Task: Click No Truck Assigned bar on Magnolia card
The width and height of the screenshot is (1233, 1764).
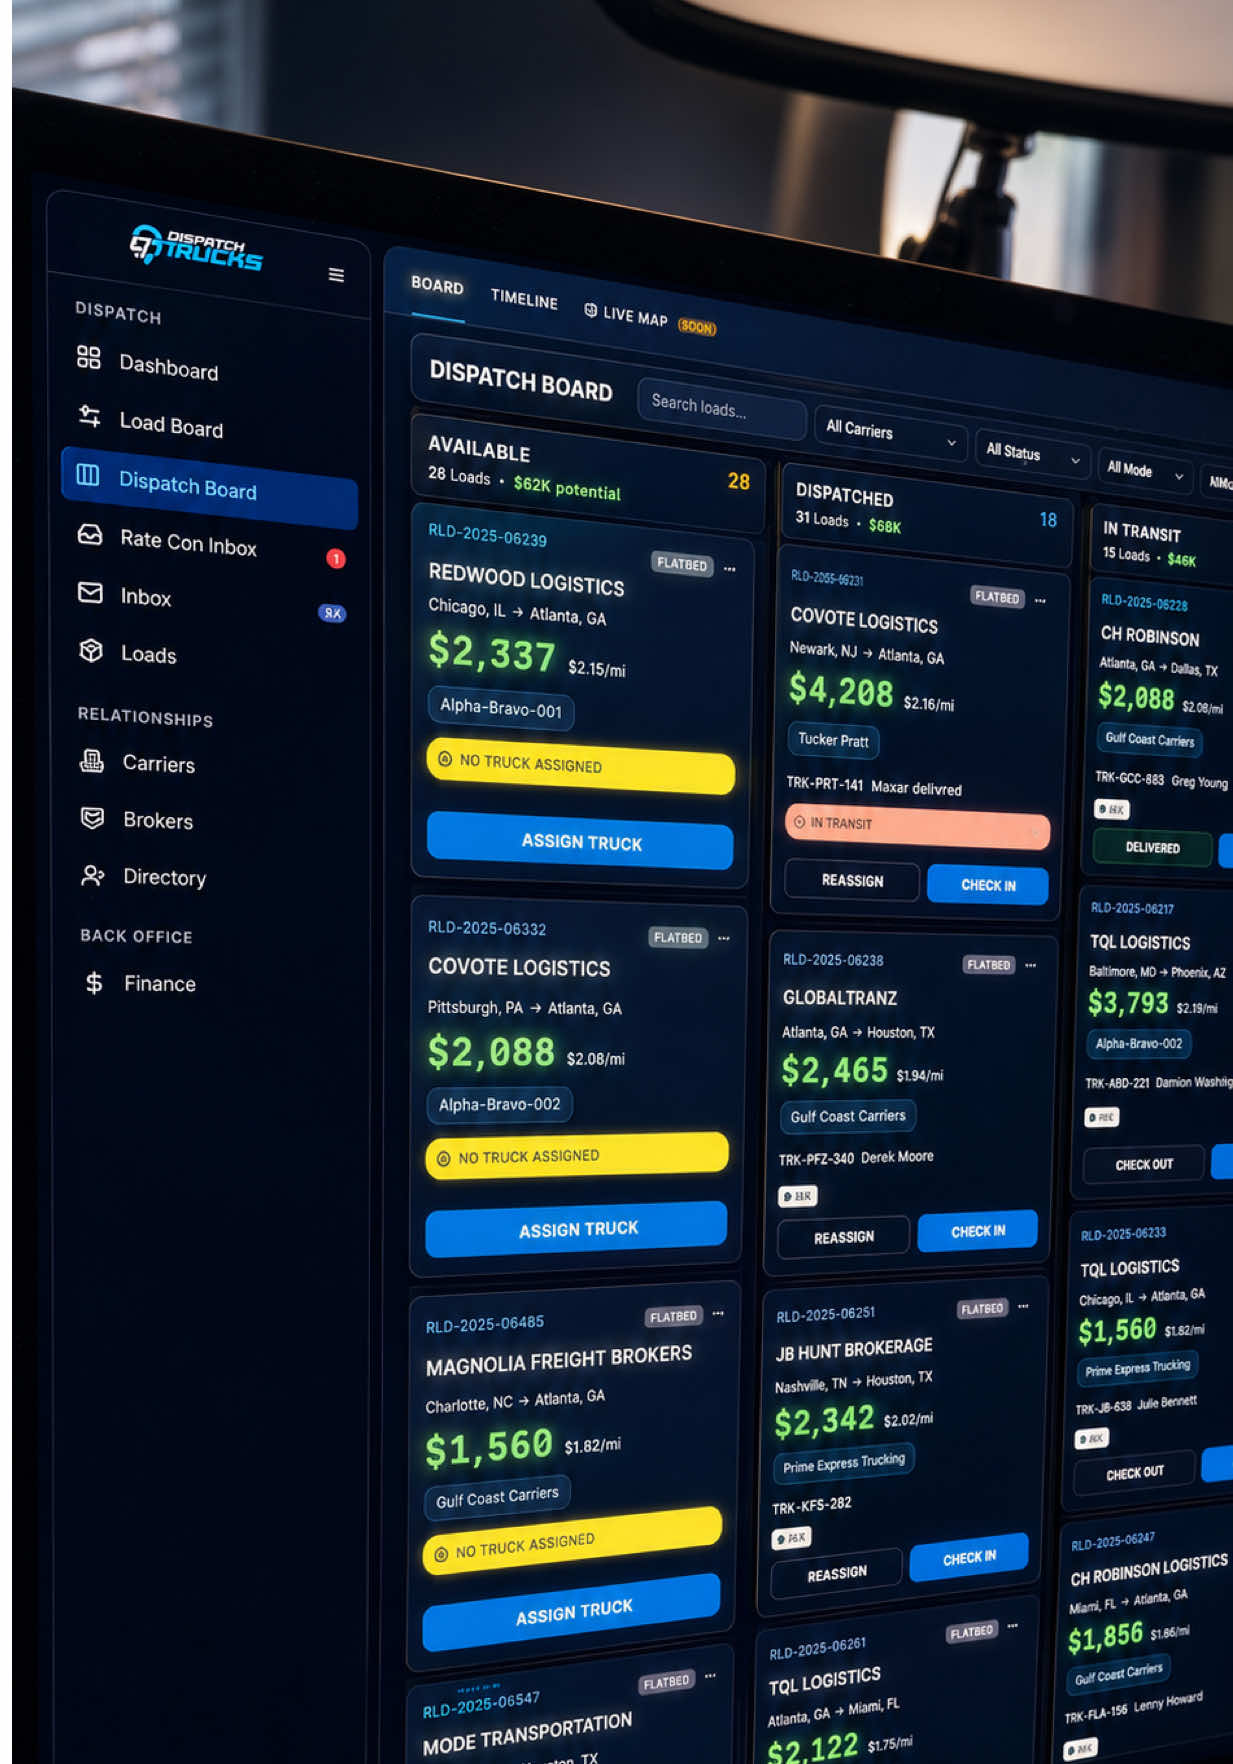Action: tap(572, 1541)
